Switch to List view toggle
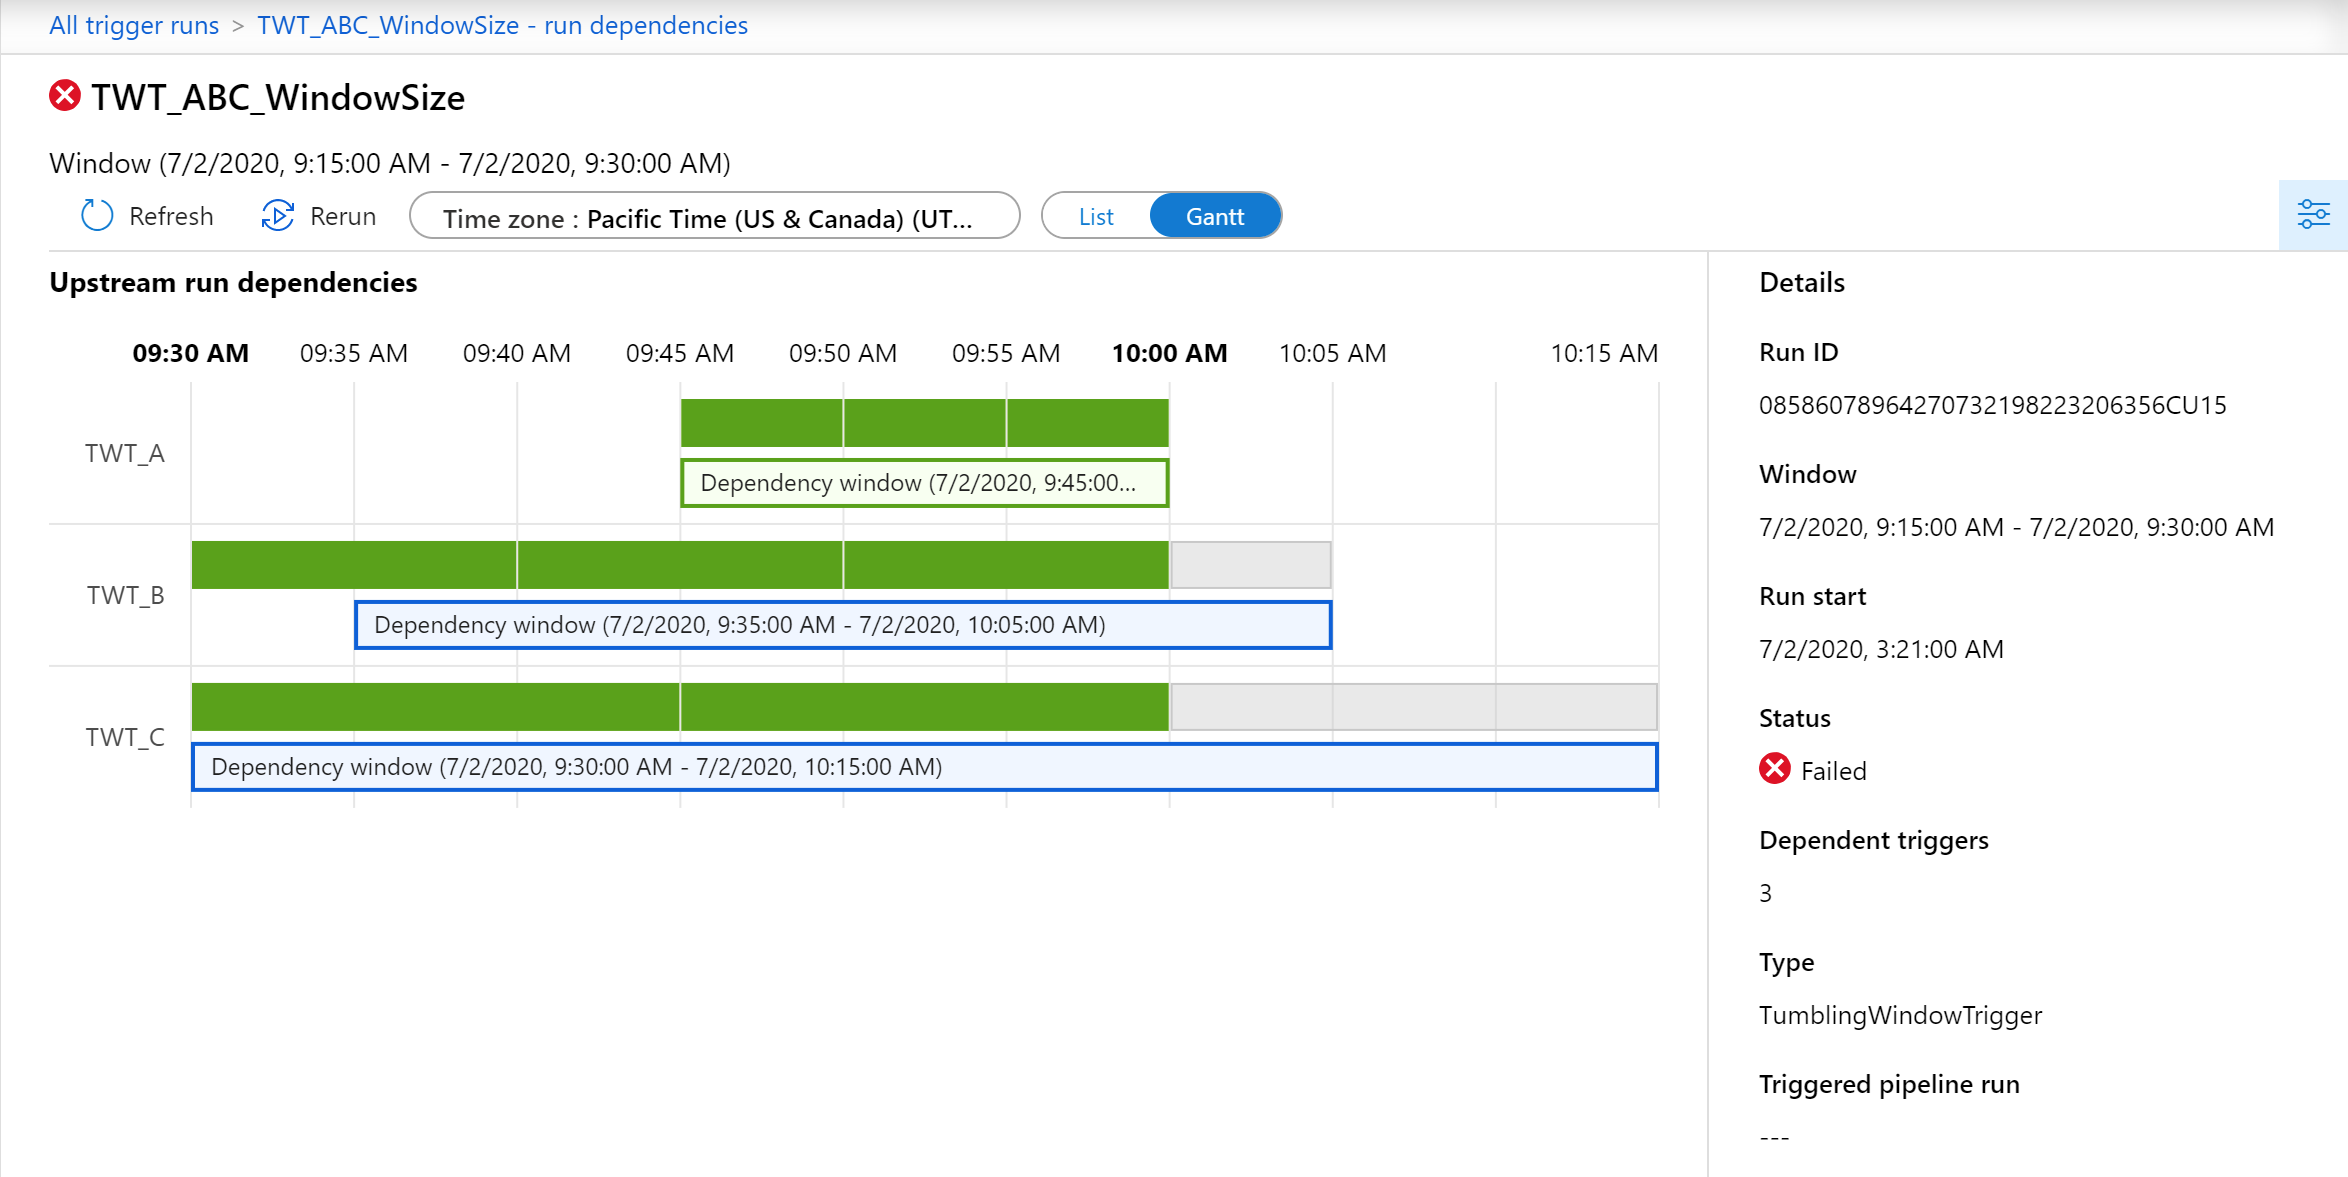This screenshot has height=1177, width=2348. [x=1095, y=216]
